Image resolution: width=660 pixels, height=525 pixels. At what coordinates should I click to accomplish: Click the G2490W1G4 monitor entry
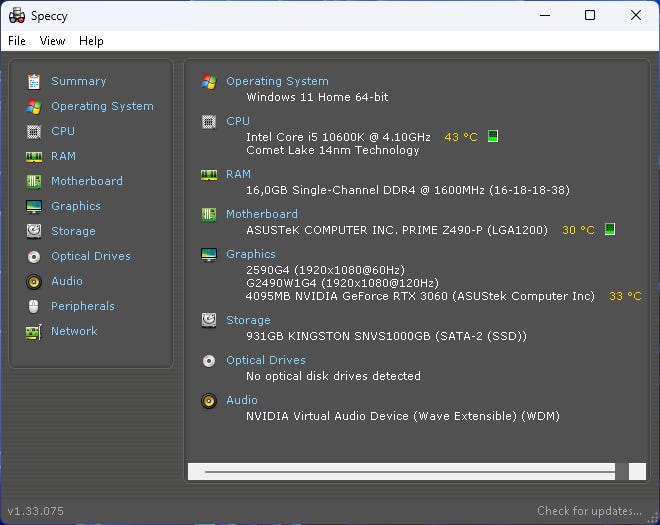[x=343, y=282]
